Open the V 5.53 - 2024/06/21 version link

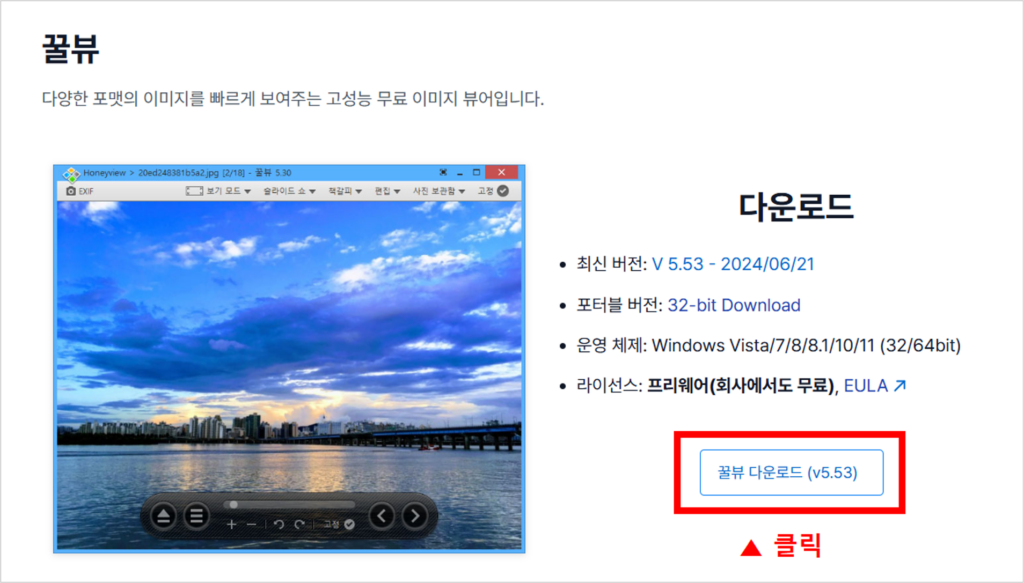click(x=733, y=264)
